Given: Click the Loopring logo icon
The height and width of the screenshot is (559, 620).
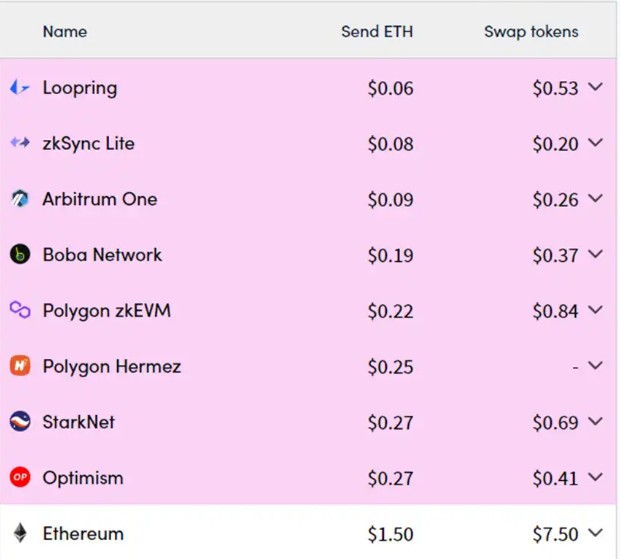Looking at the screenshot, I should (x=20, y=87).
